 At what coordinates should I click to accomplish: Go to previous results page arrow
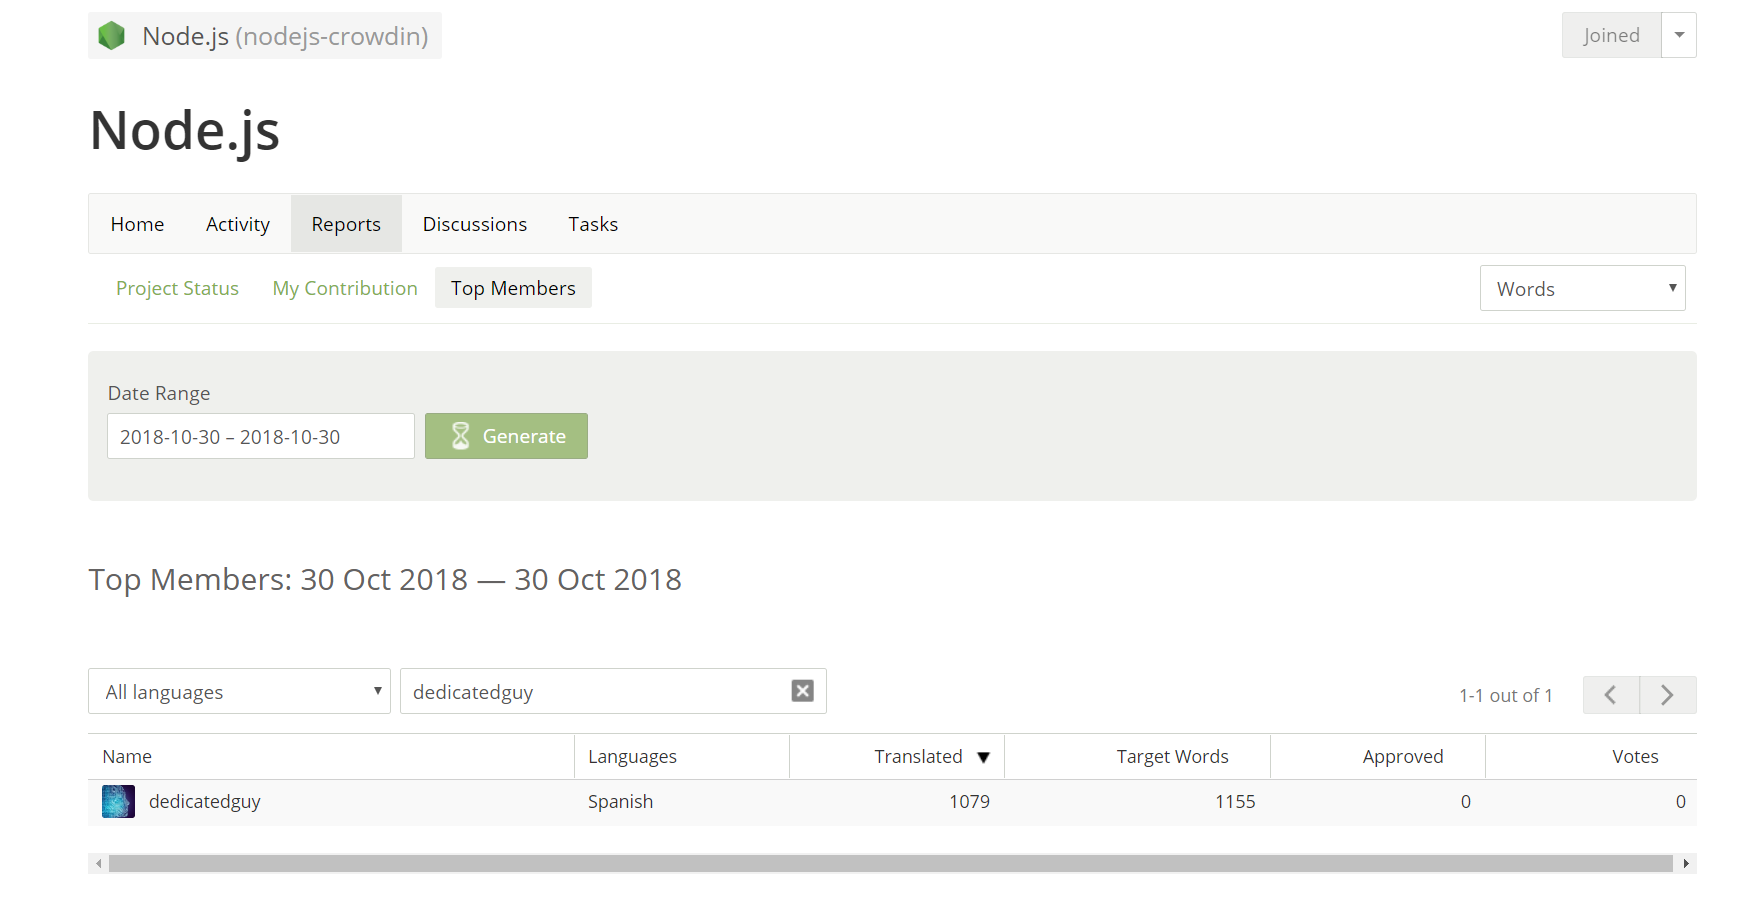tap(1610, 695)
